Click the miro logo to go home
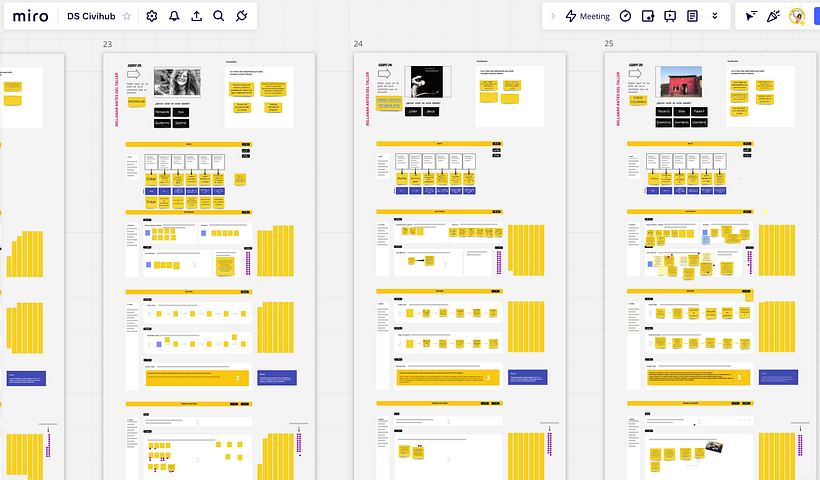 [x=30, y=16]
